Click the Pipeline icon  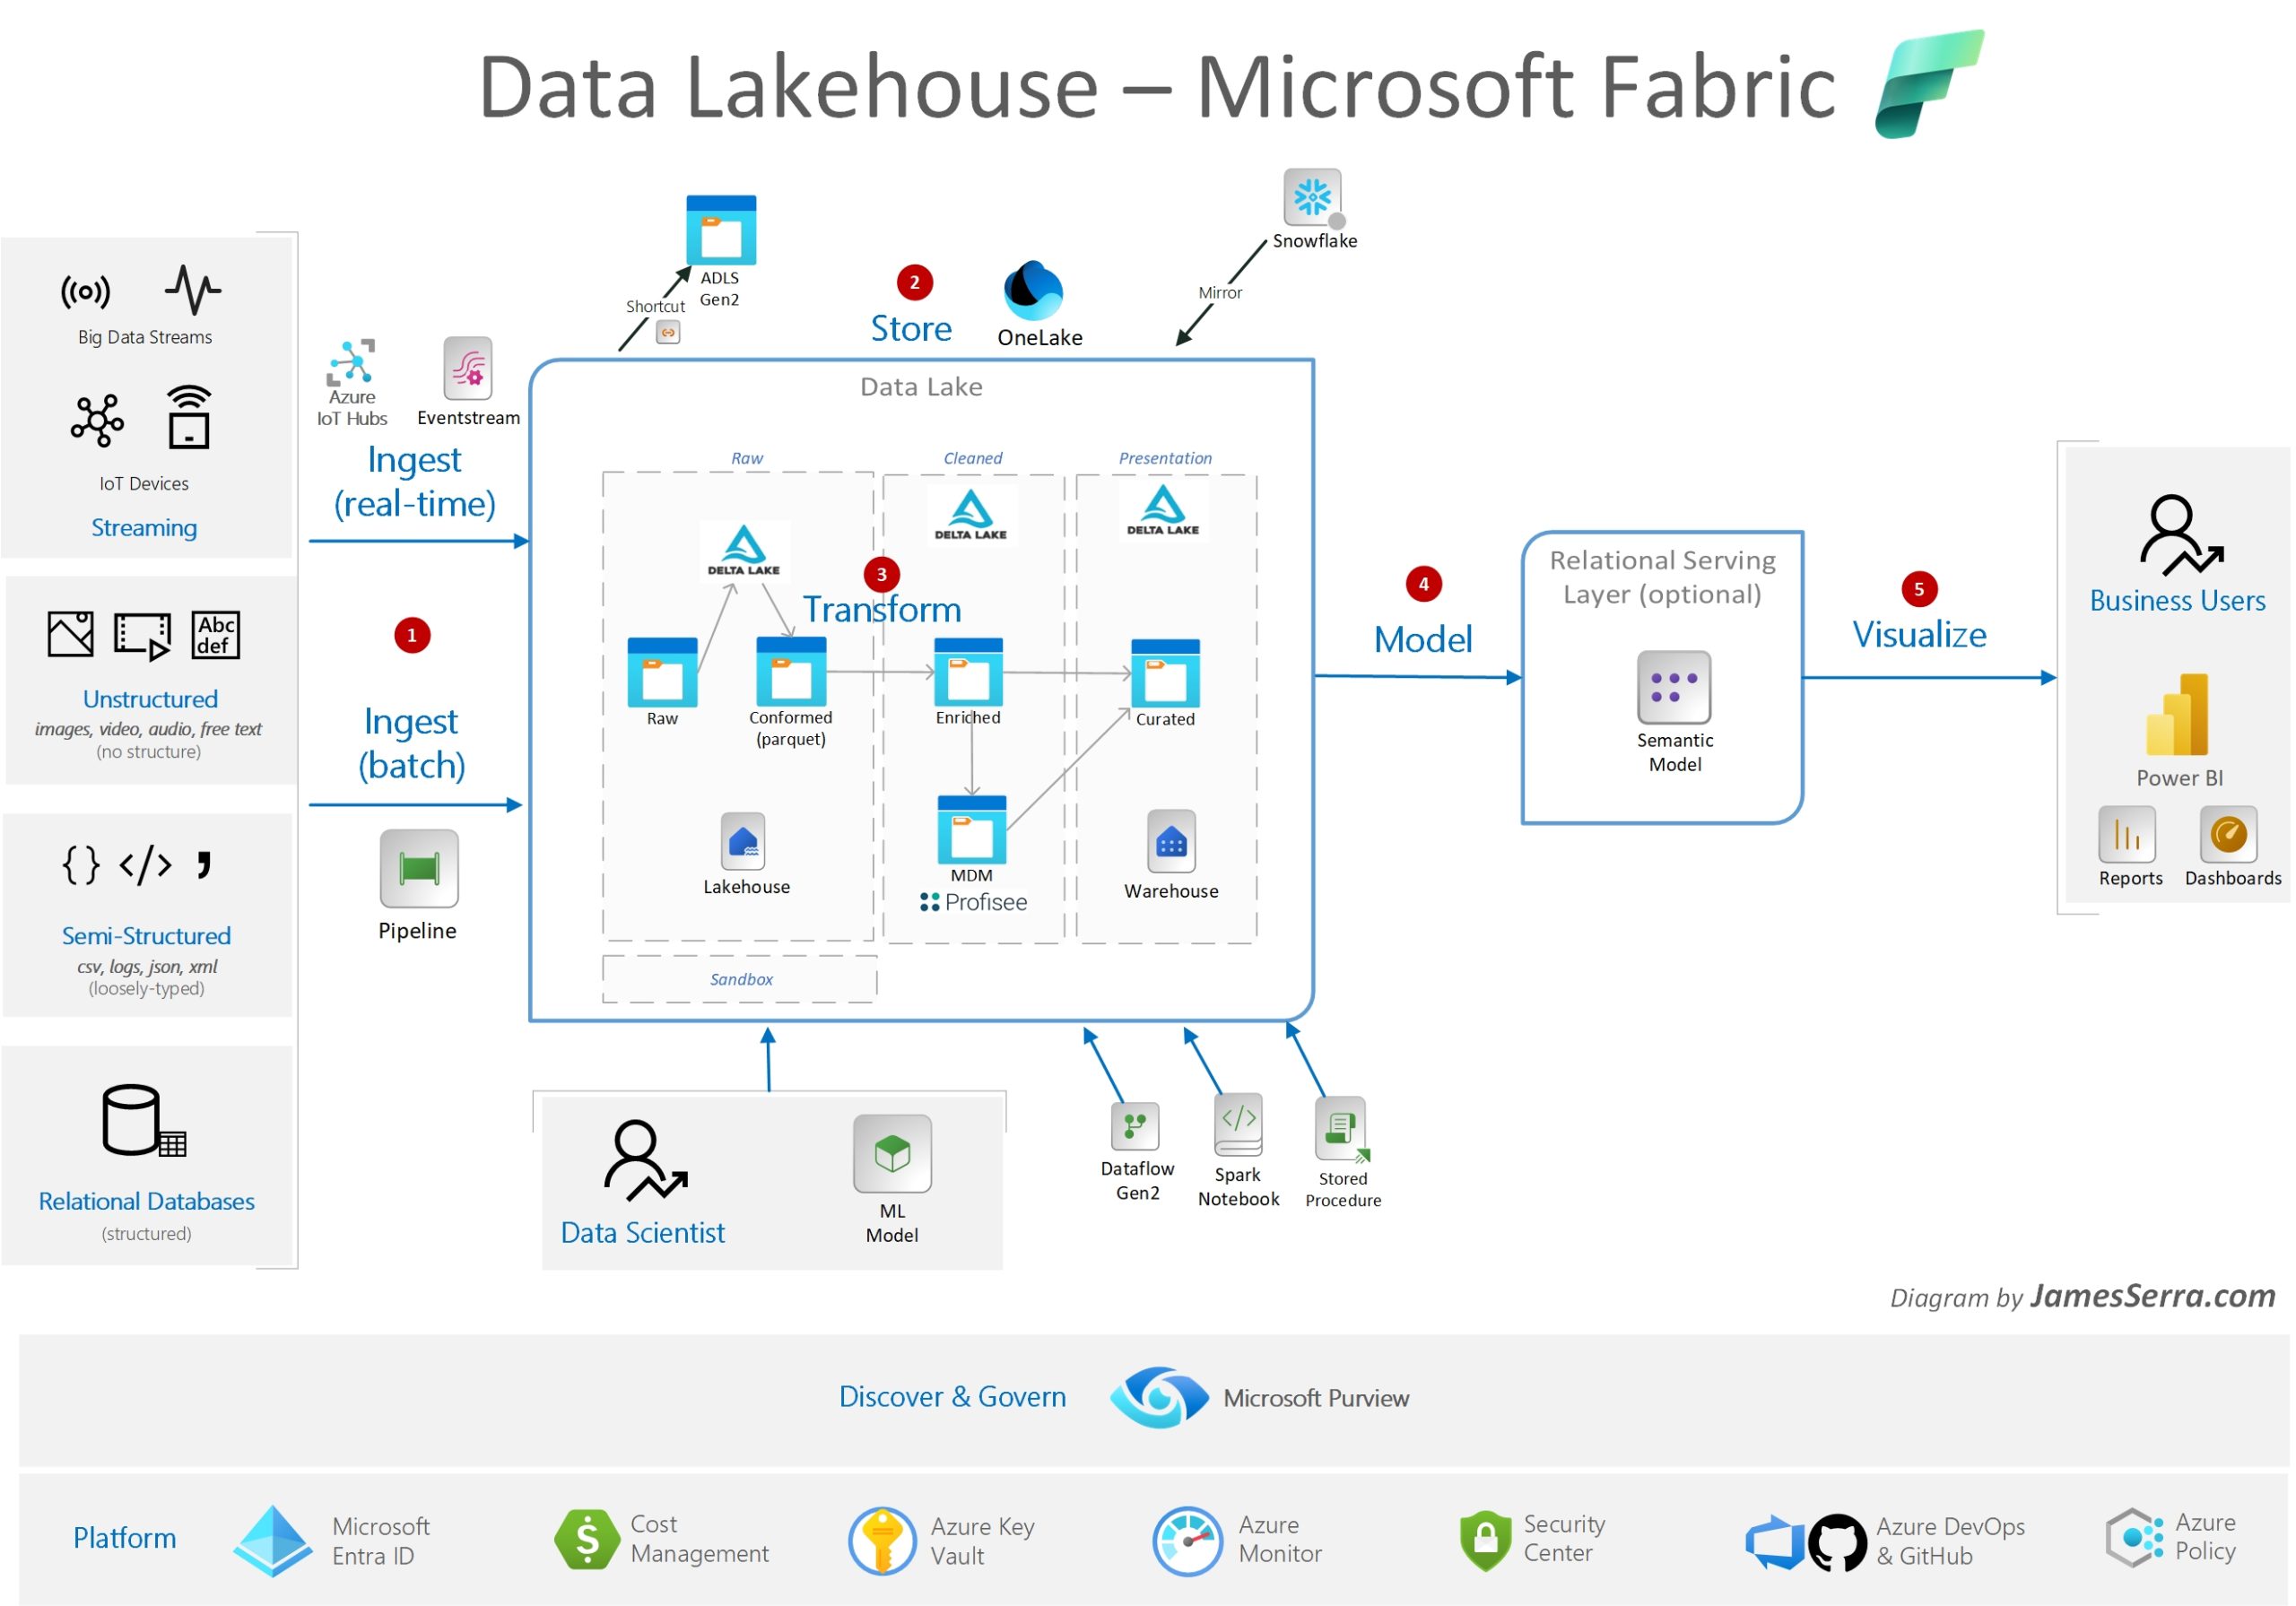(x=419, y=868)
